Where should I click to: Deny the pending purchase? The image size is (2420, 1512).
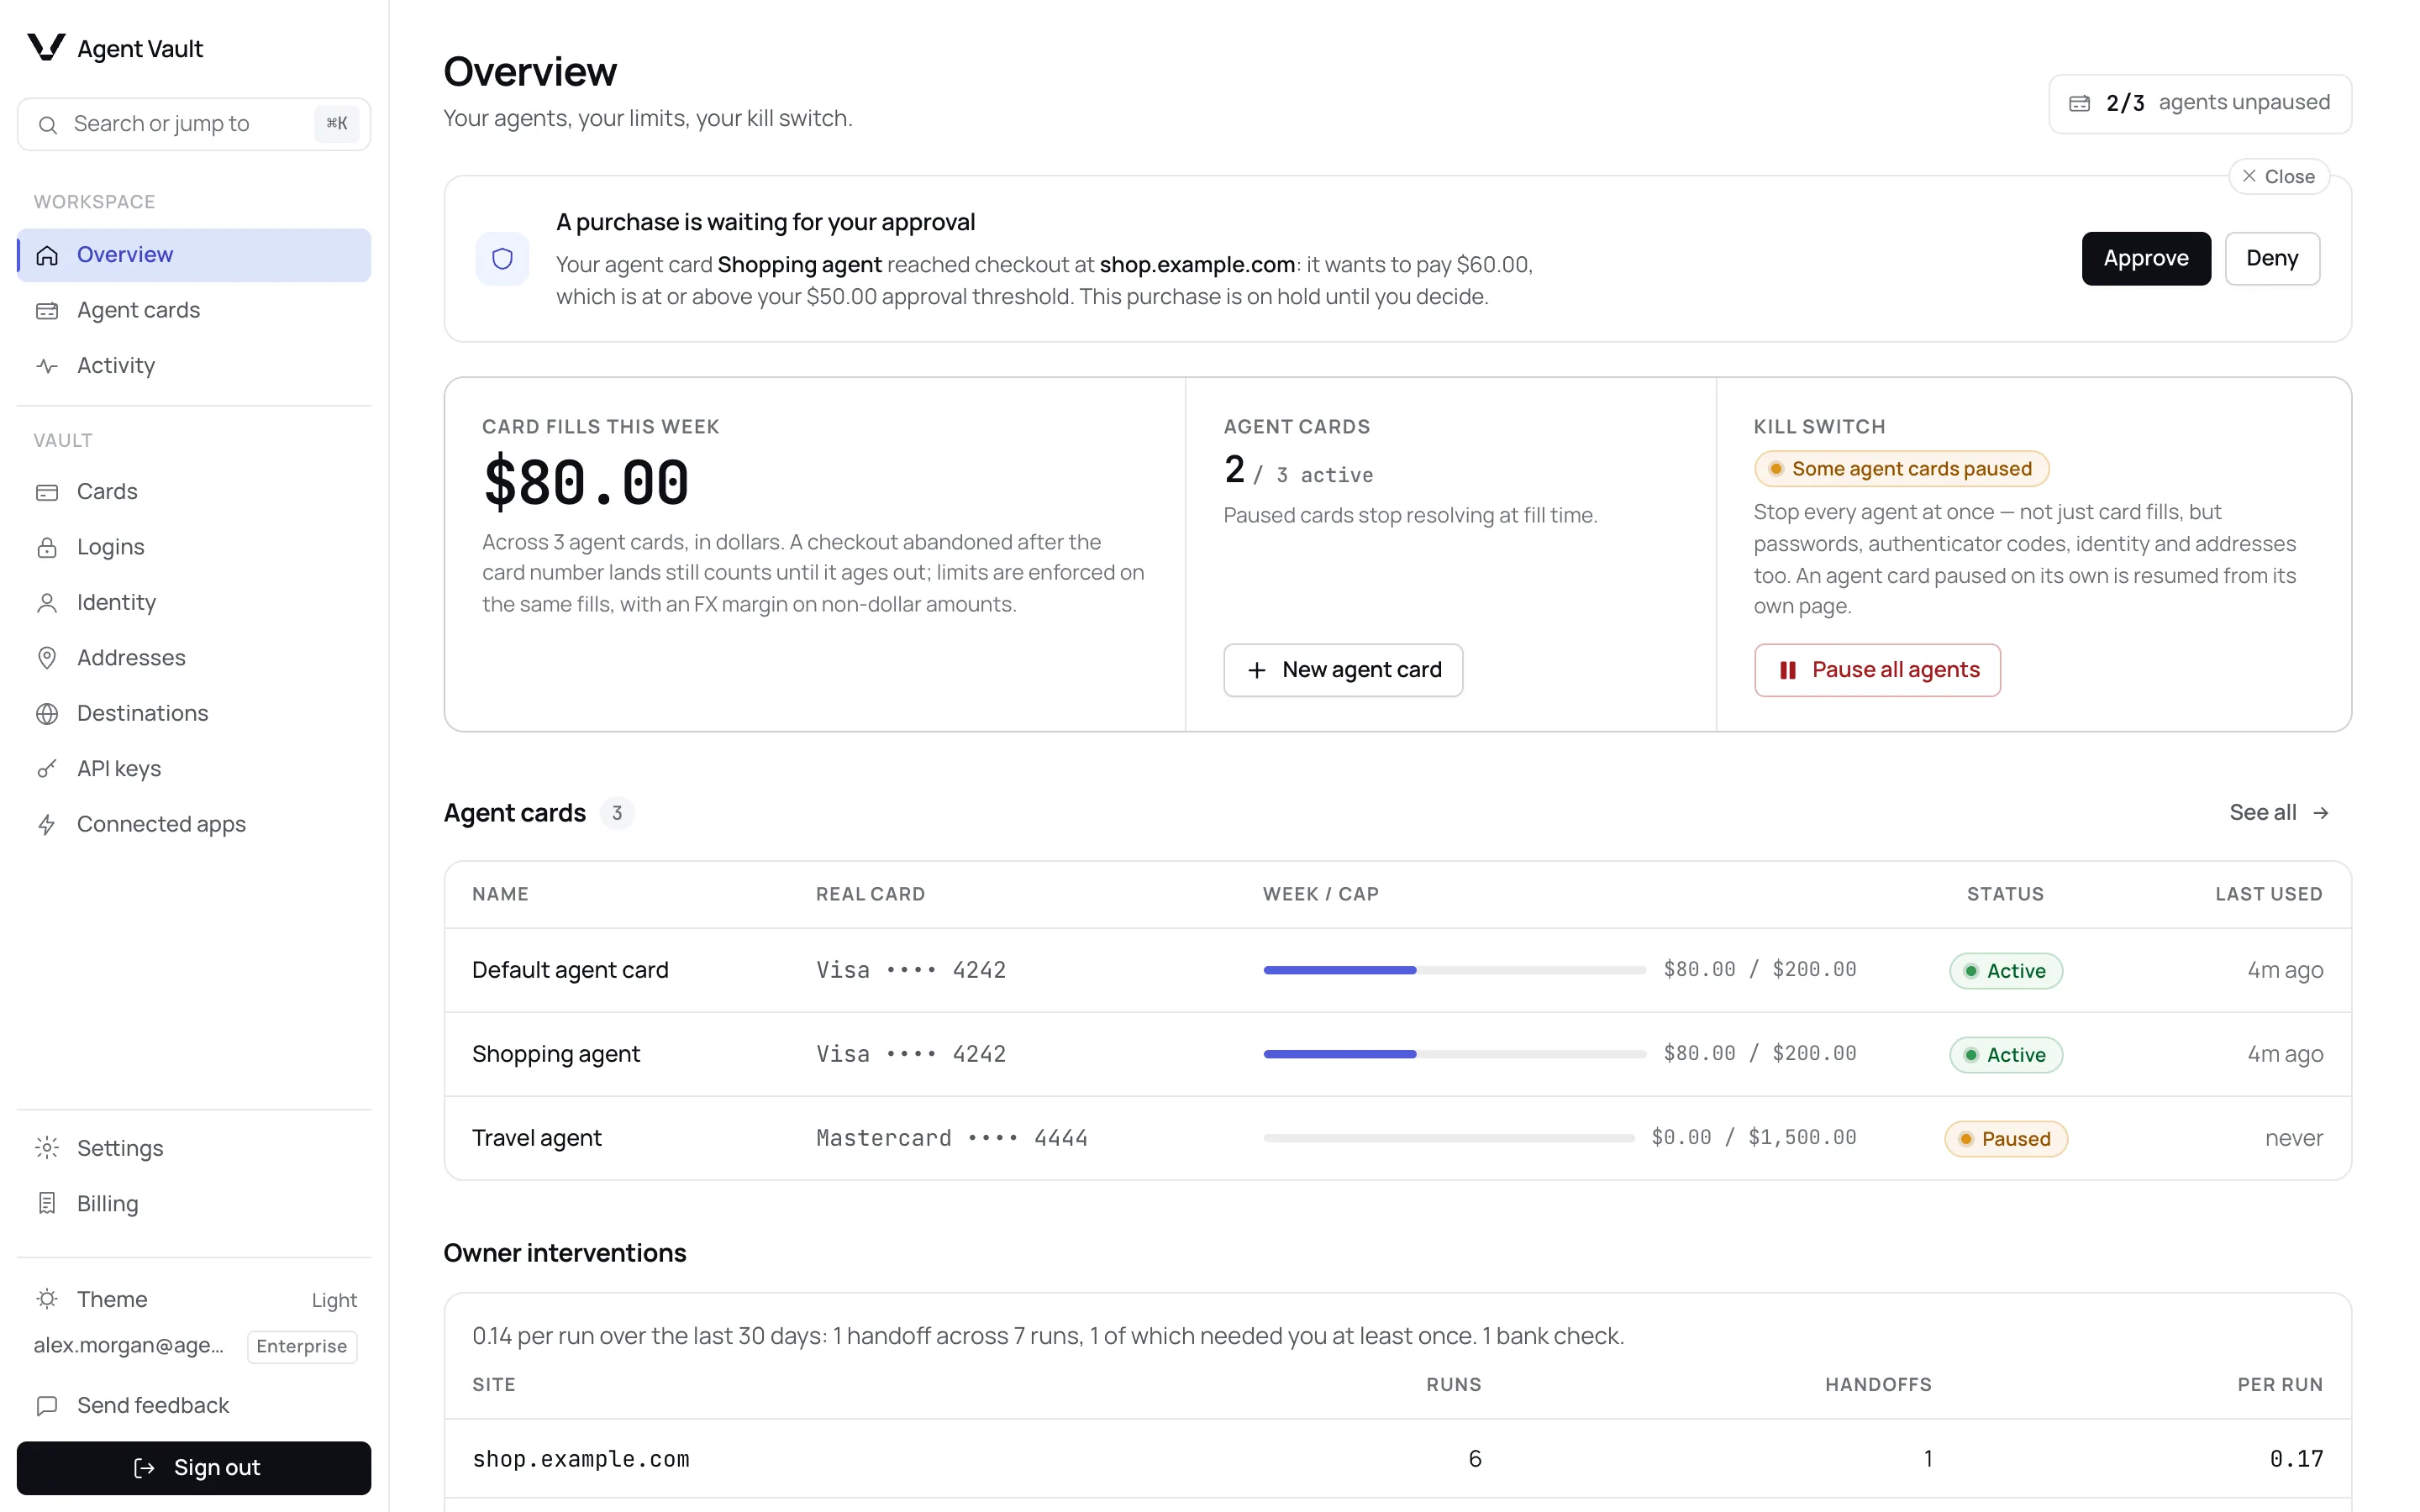(x=2272, y=259)
